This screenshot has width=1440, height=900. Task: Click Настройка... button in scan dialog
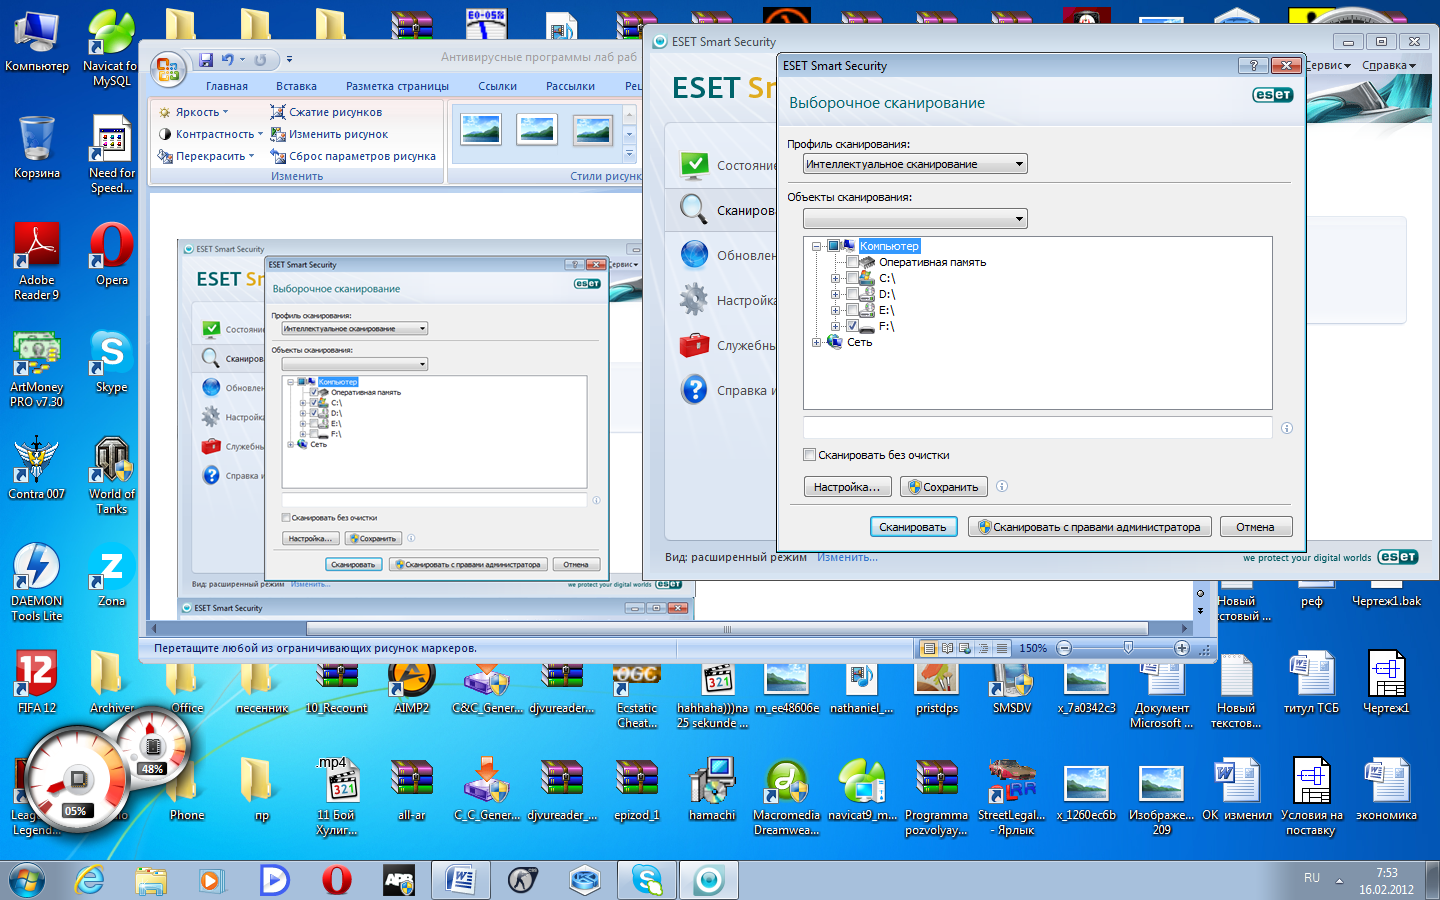pyautogui.click(x=847, y=487)
